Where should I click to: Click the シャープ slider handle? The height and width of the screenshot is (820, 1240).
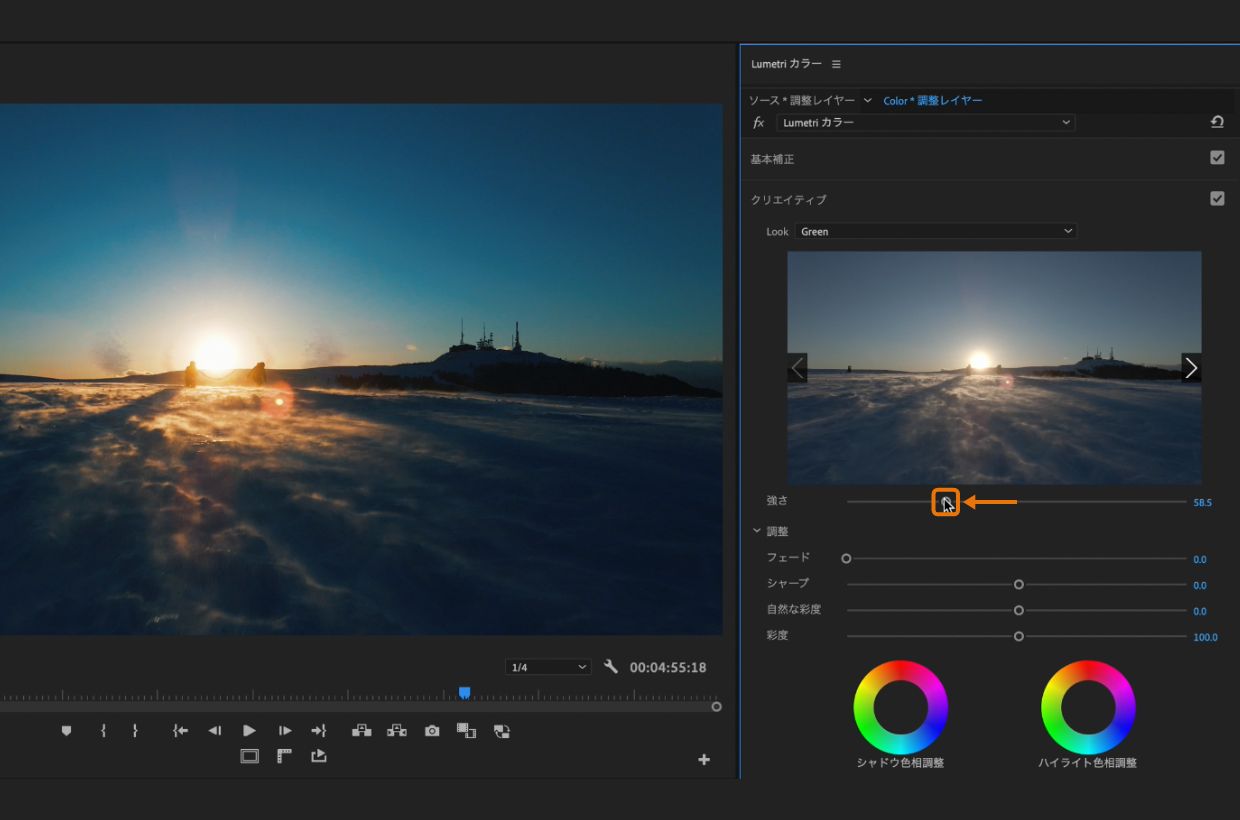[x=1019, y=585]
